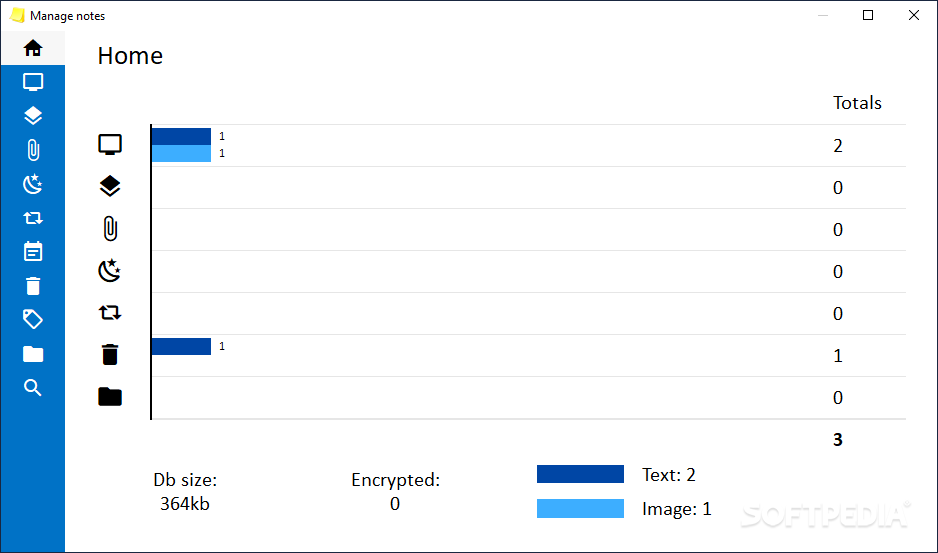The height and width of the screenshot is (553, 938).
Task: Click the trash row icon in chart
Action: 110,354
